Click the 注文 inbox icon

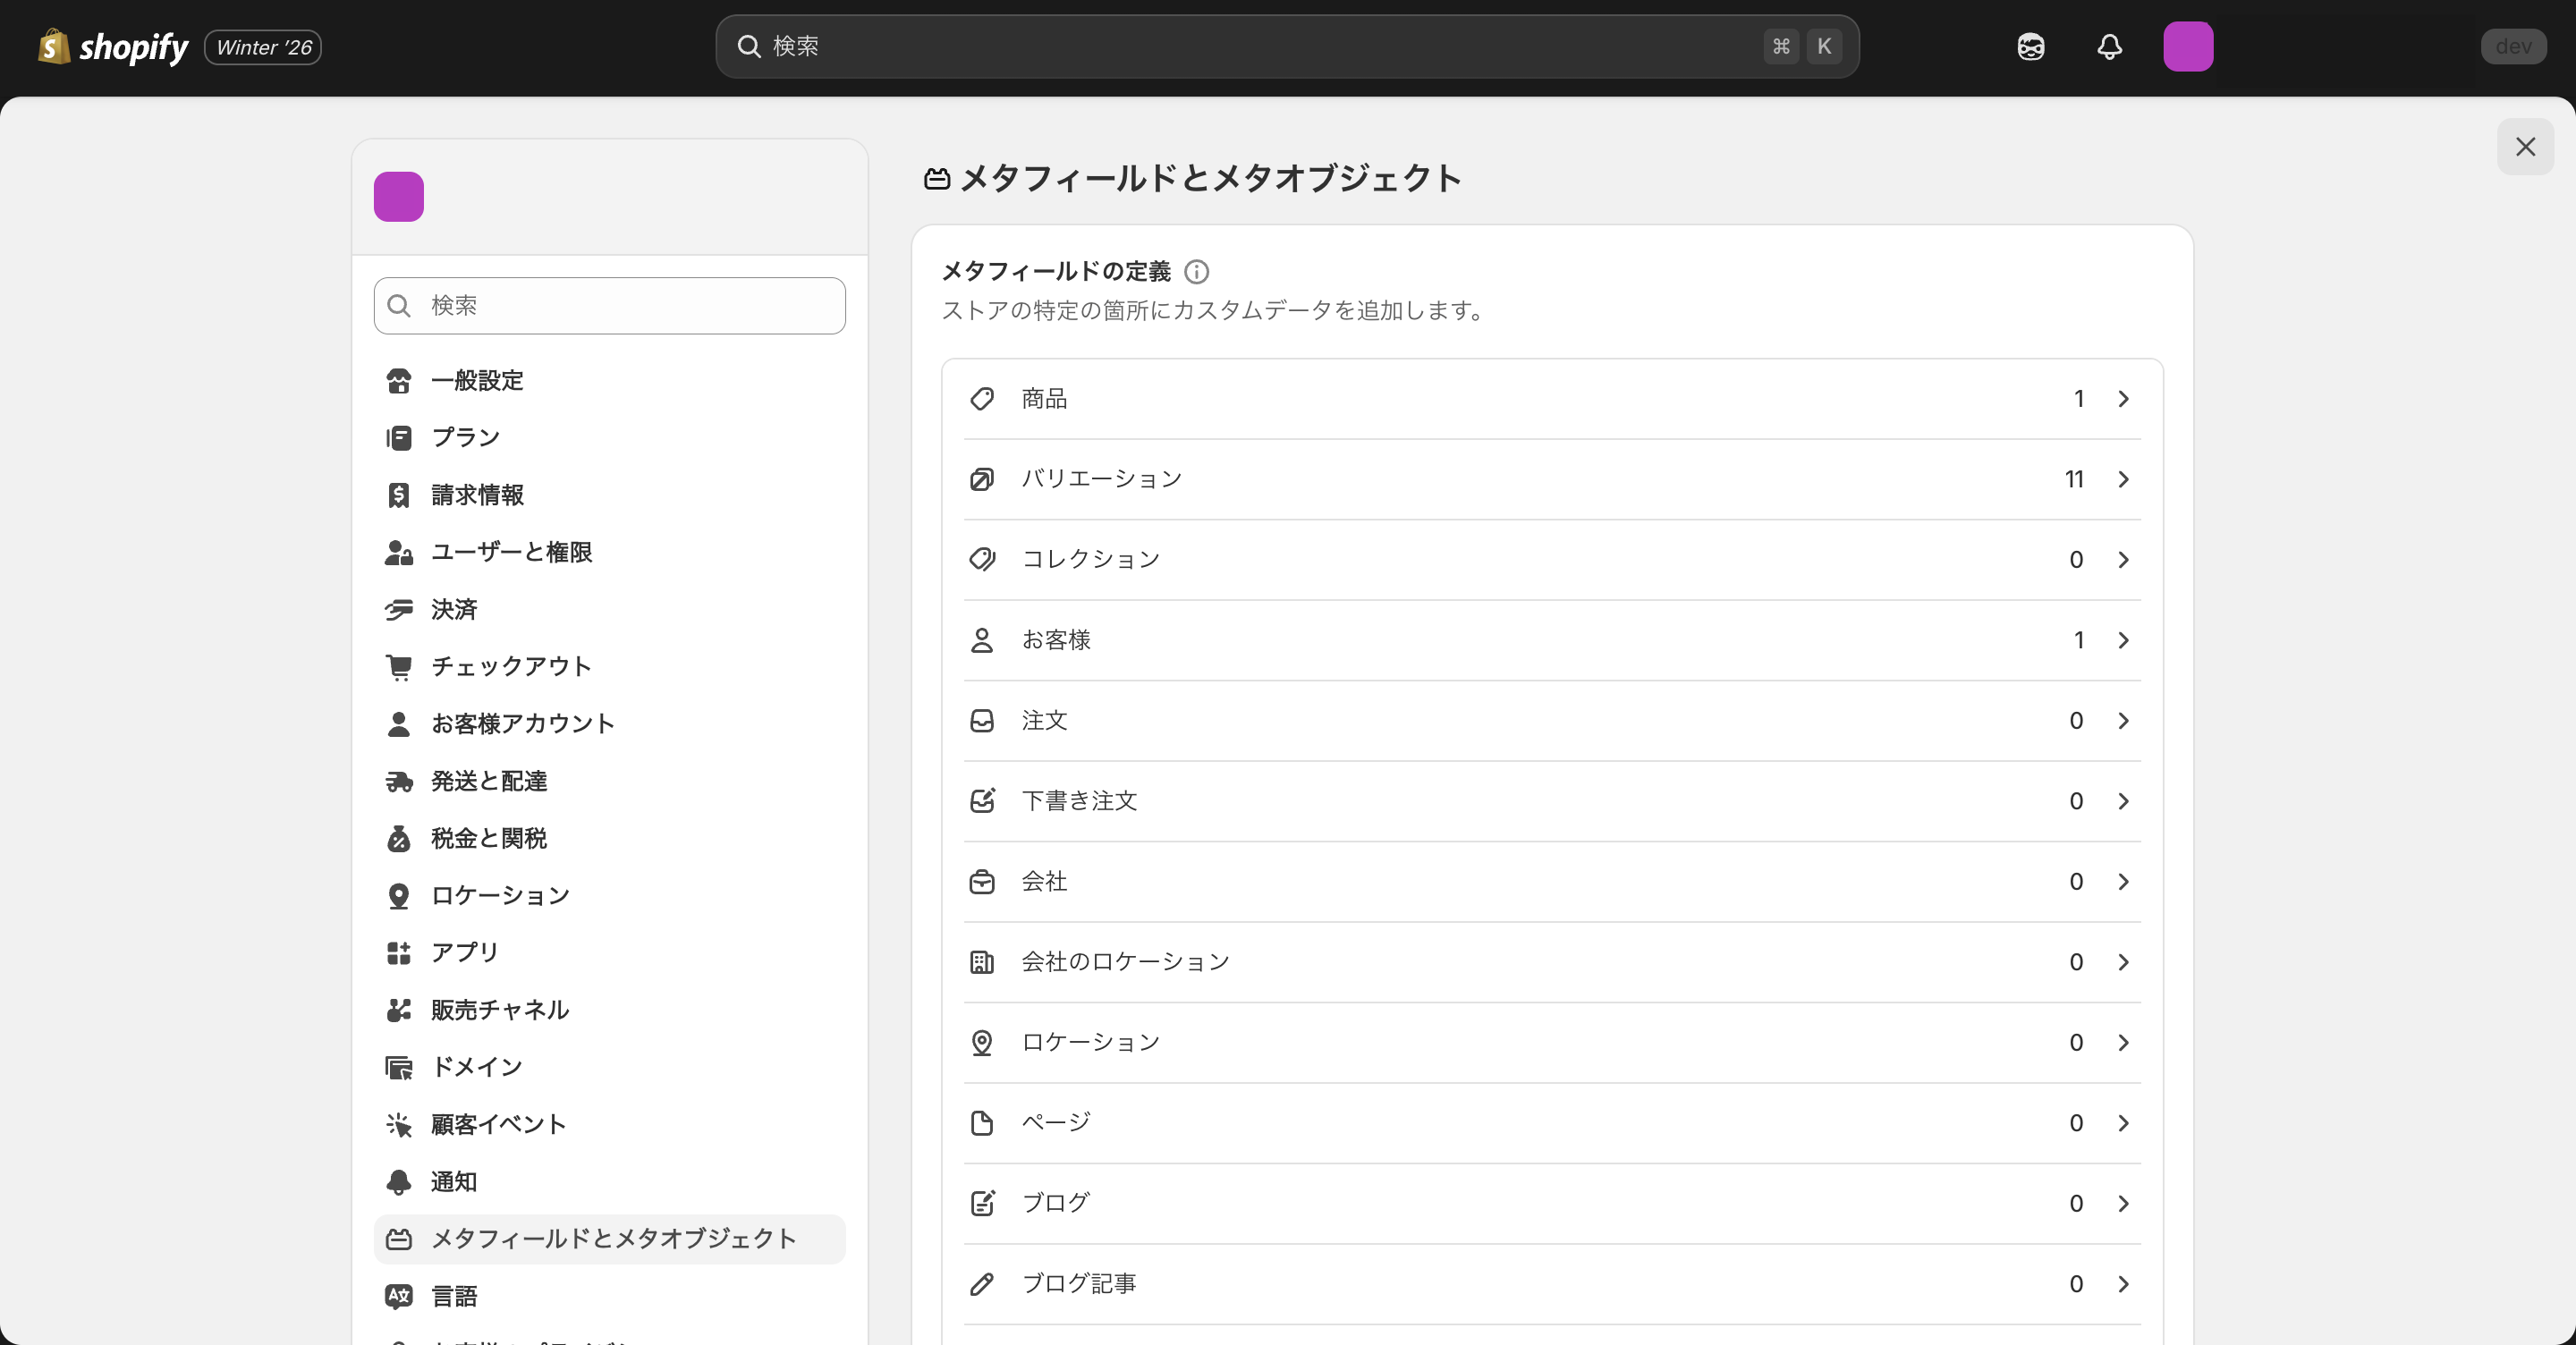click(x=982, y=721)
